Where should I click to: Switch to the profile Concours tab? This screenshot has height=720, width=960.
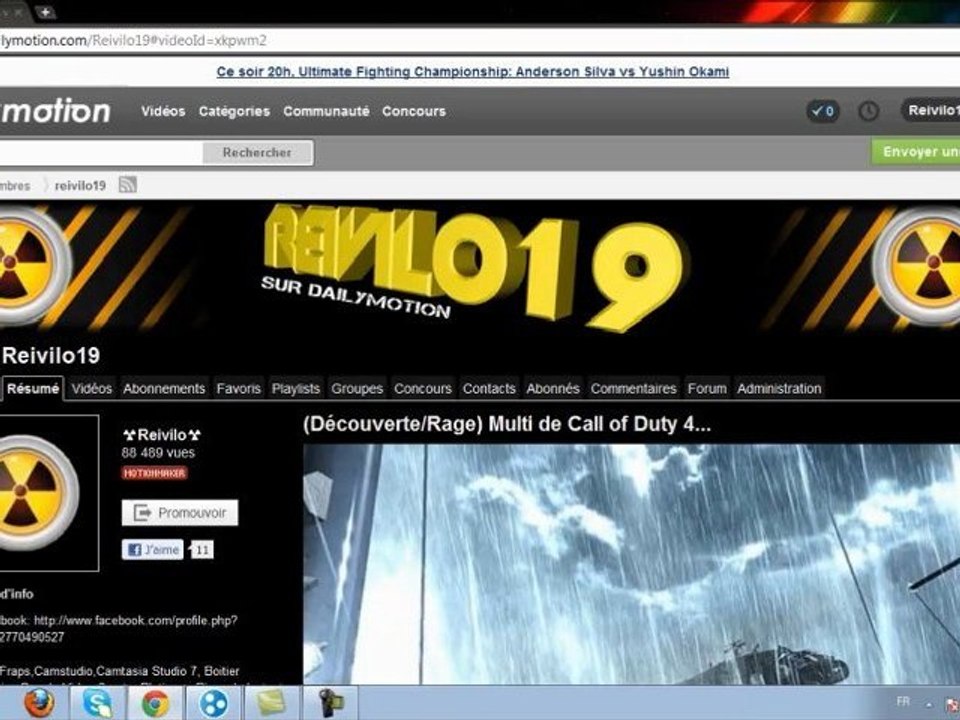click(423, 388)
